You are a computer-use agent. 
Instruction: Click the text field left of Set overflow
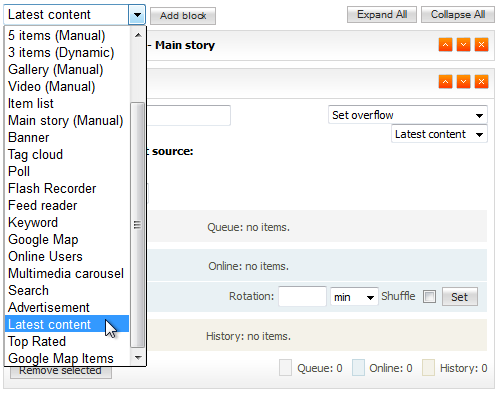click(x=188, y=115)
